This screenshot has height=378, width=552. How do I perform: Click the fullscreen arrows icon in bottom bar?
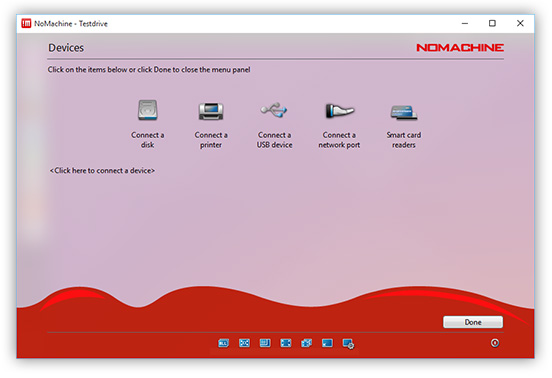(286, 343)
